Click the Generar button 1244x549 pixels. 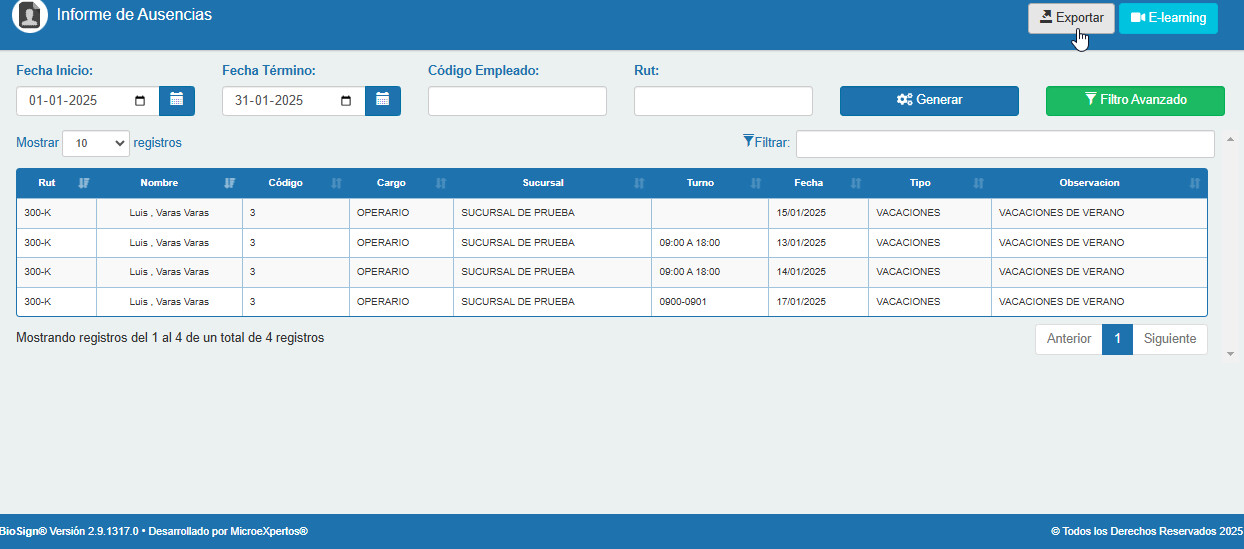point(929,100)
